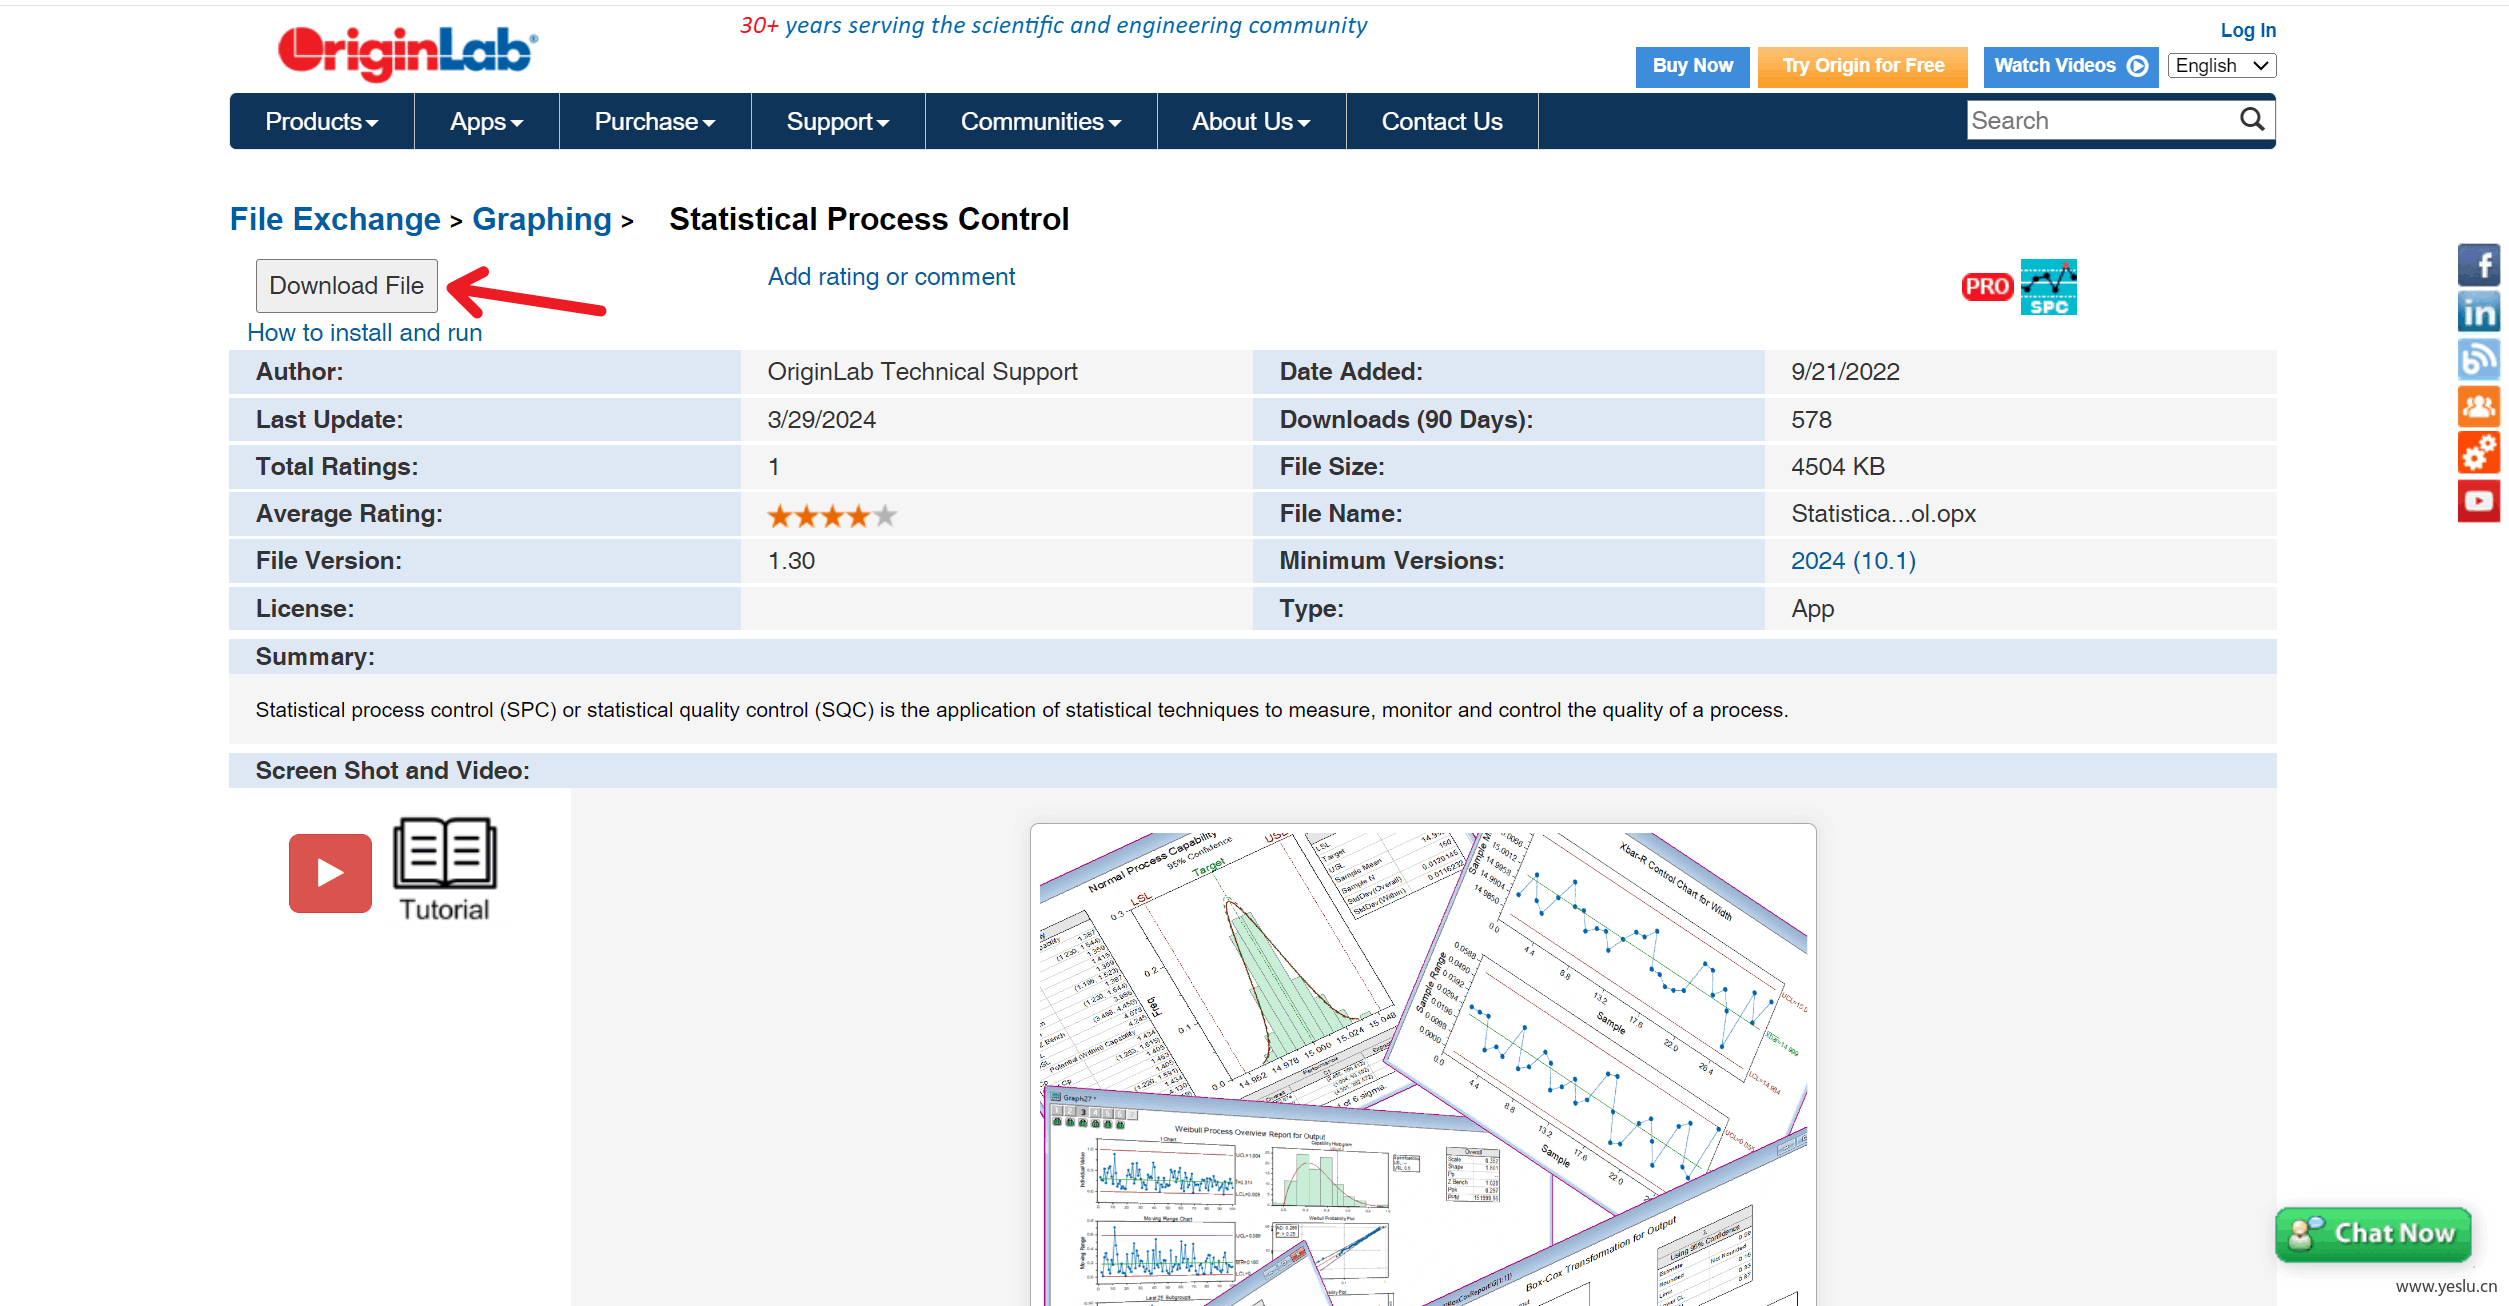Click the Buy Now button
Screen dimensions: 2509x1306
(x=1693, y=66)
